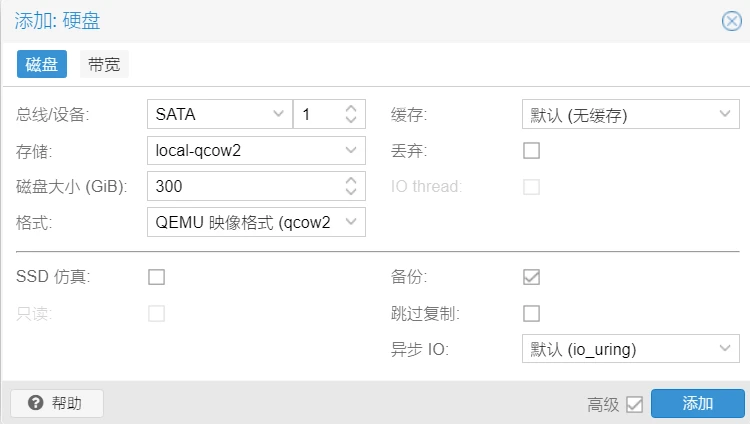The width and height of the screenshot is (750, 424).
Task: Decrease the device number with down arrow
Action: point(351,120)
